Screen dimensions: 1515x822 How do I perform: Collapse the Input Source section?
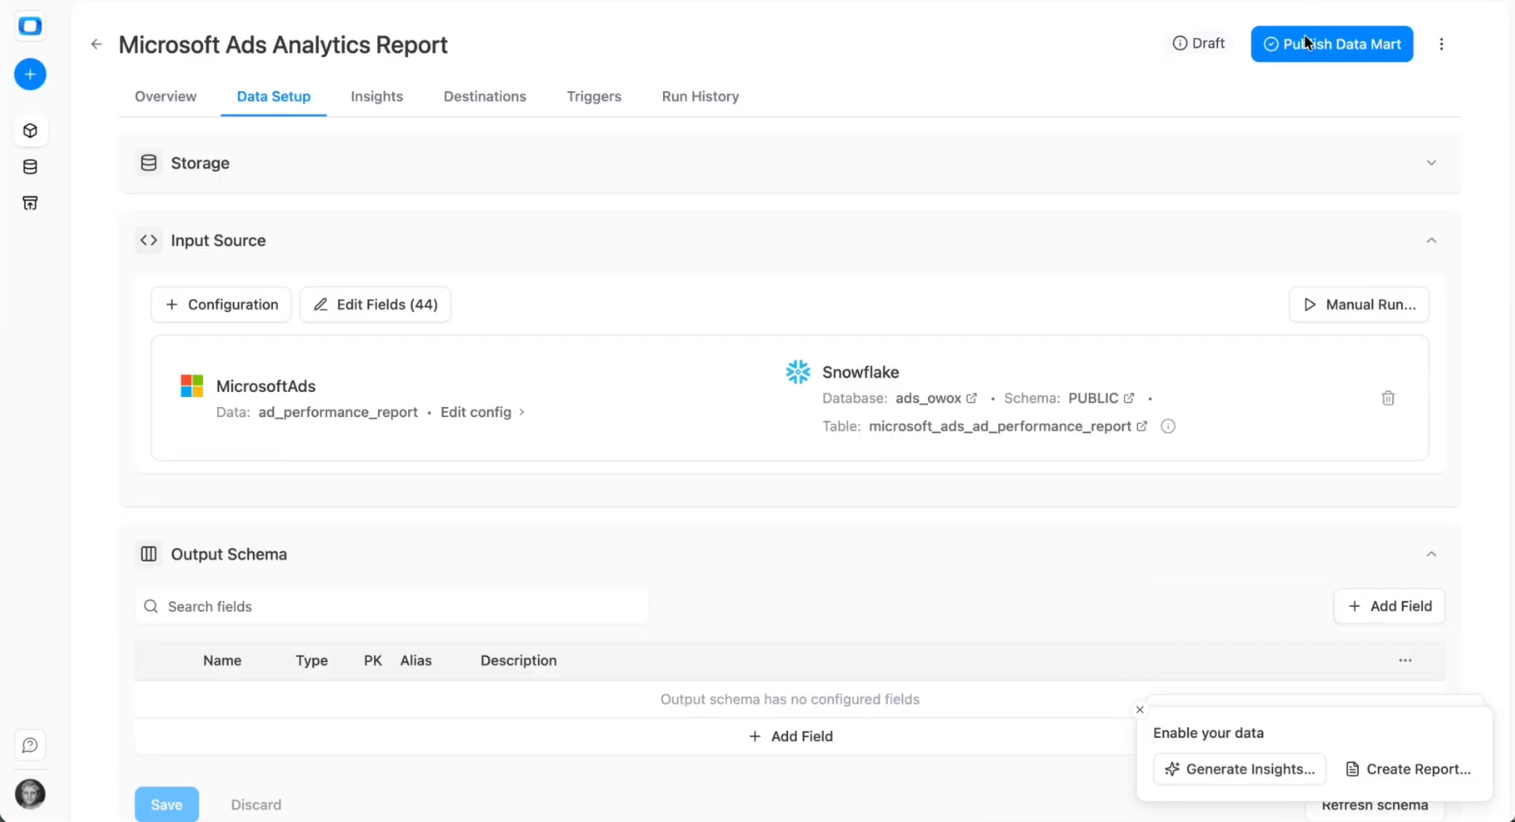pyautogui.click(x=1431, y=240)
